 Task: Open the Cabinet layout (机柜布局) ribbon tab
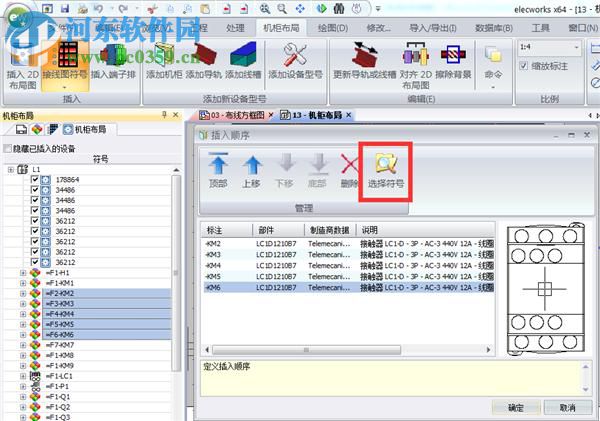pyautogui.click(x=281, y=28)
